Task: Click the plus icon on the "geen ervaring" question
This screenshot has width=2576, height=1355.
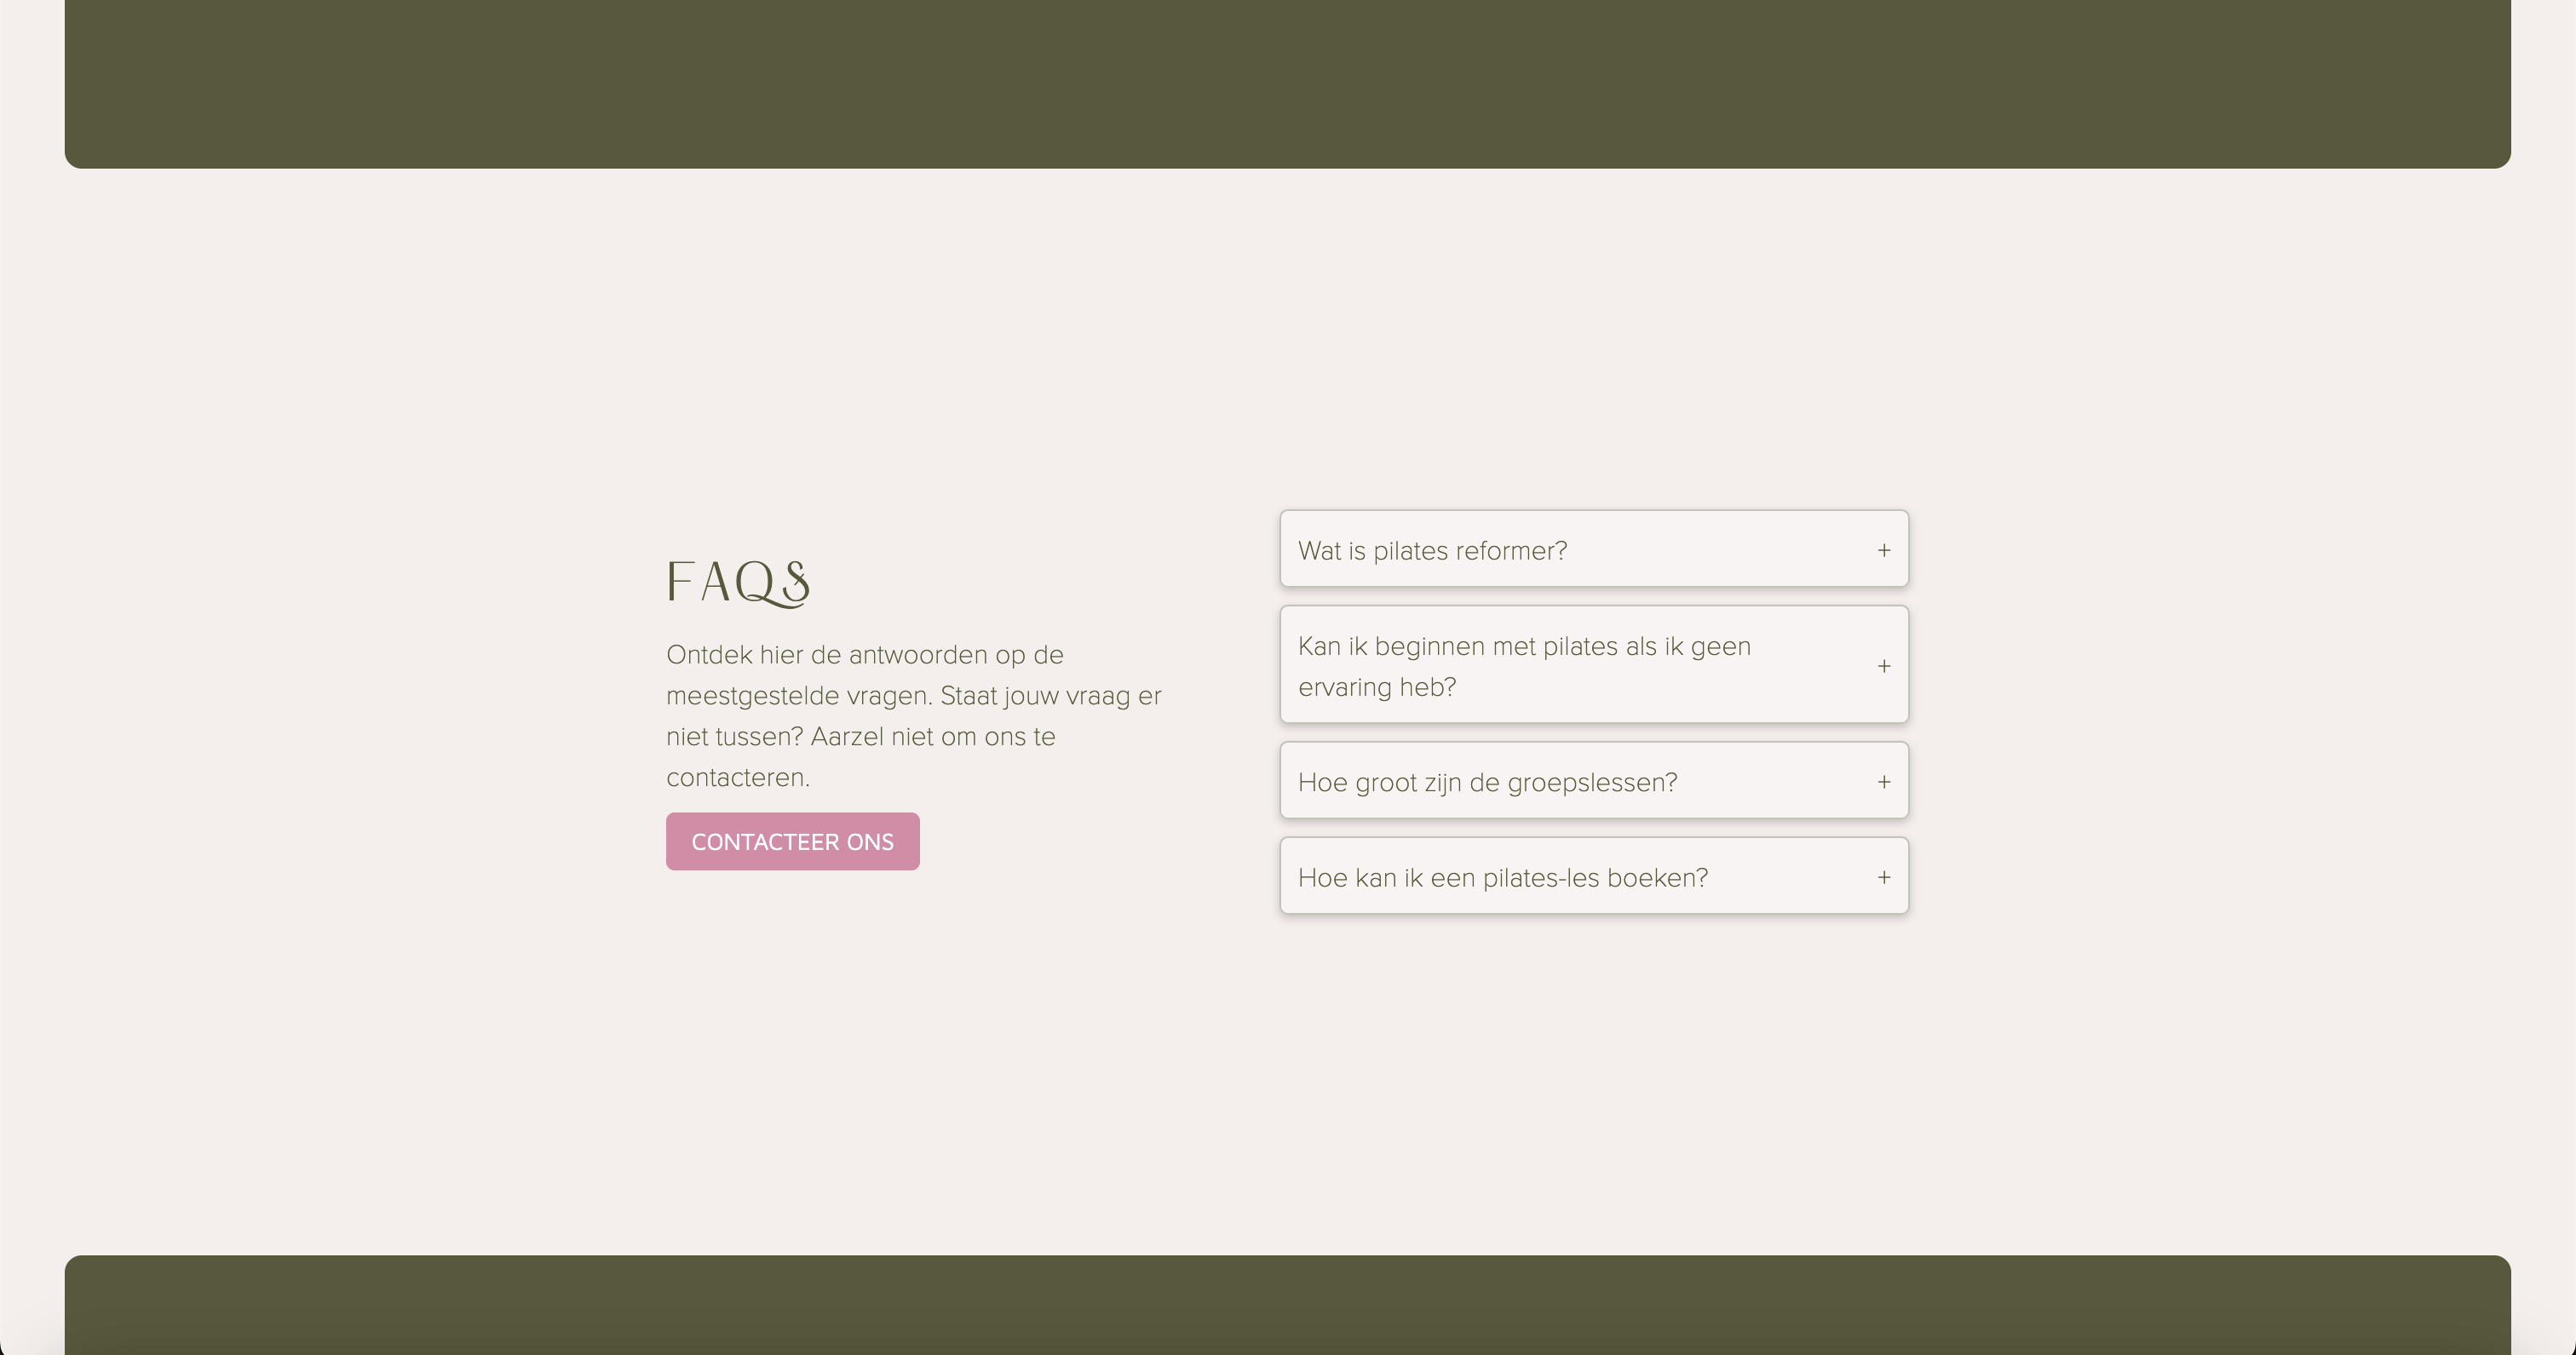Action: 1883,666
